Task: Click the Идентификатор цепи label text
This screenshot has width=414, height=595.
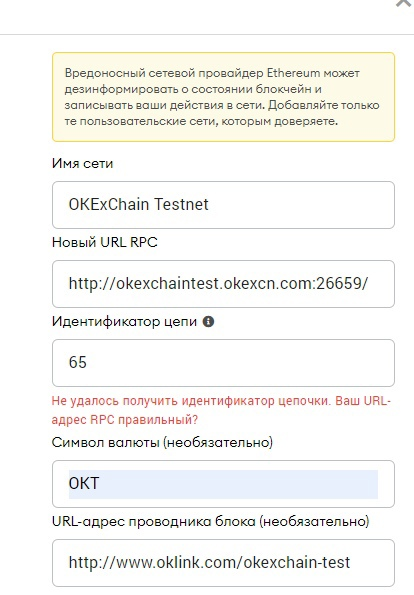Action: coord(124,322)
